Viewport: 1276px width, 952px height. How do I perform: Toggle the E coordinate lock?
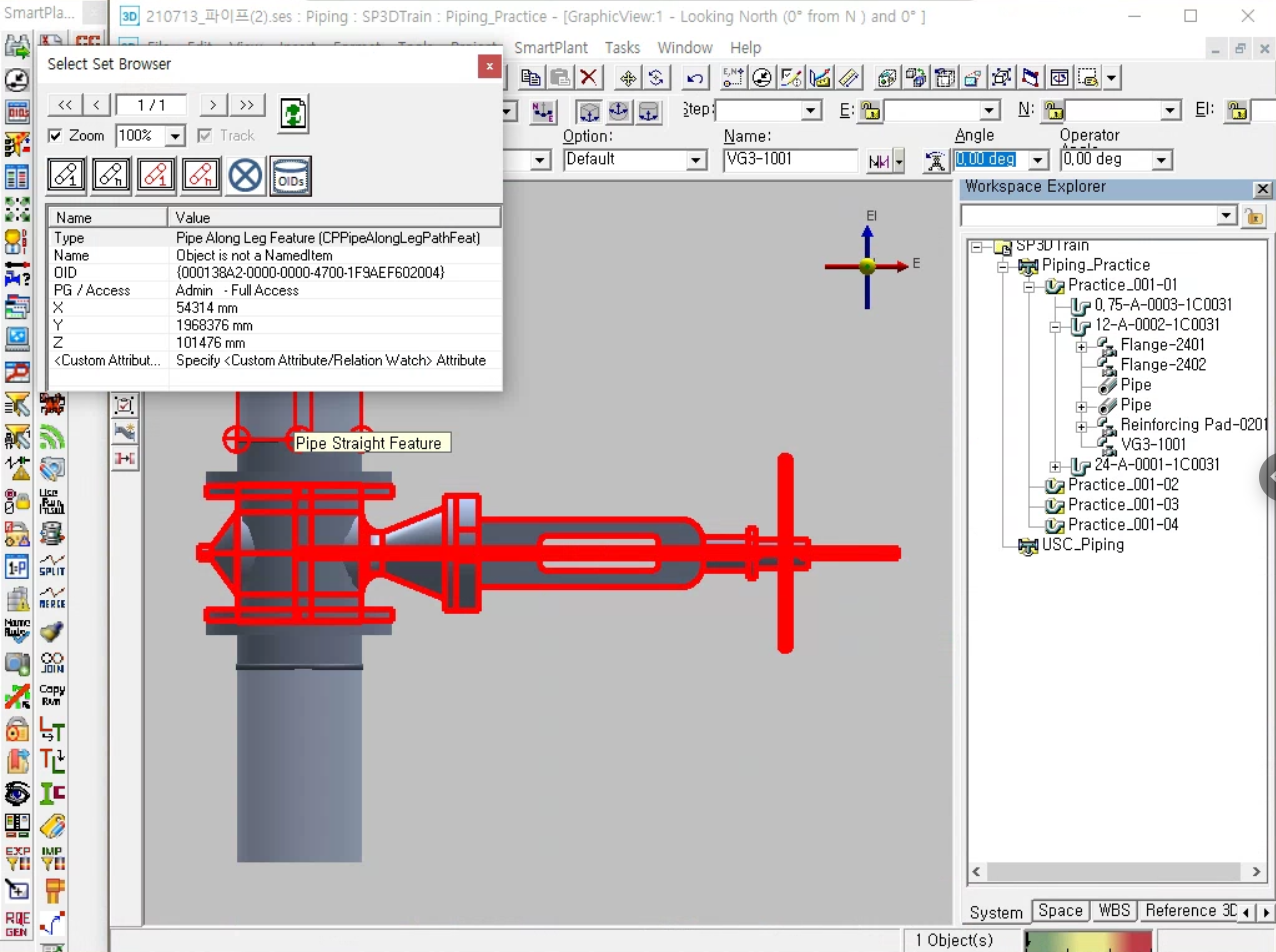click(x=870, y=110)
